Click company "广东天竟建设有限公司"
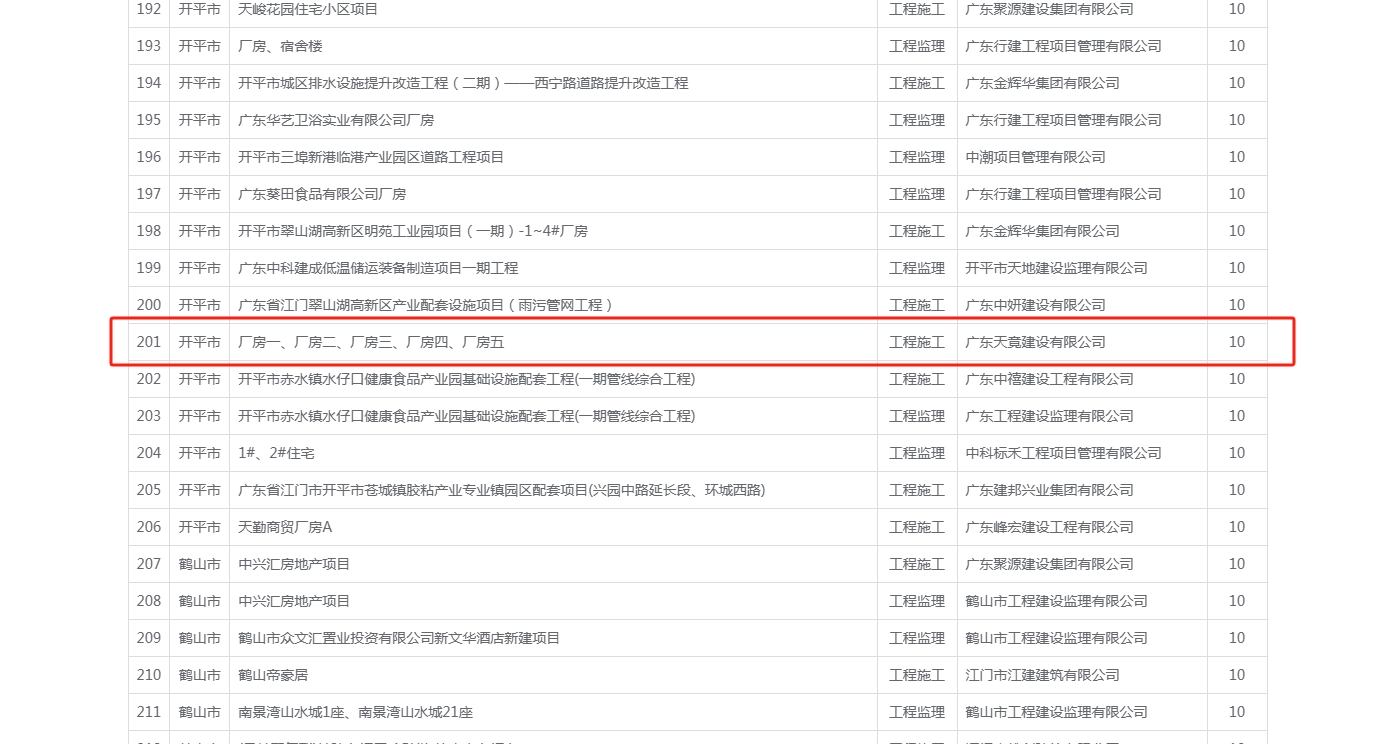This screenshot has width=1373, height=744. (x=1035, y=342)
